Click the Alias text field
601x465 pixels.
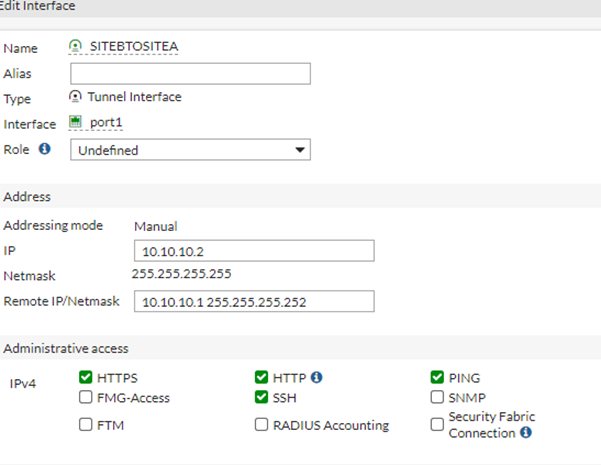(x=190, y=73)
